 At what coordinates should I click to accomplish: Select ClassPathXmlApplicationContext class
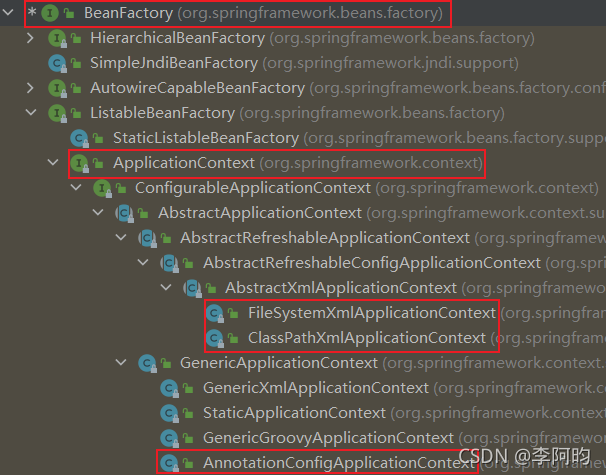pos(367,338)
